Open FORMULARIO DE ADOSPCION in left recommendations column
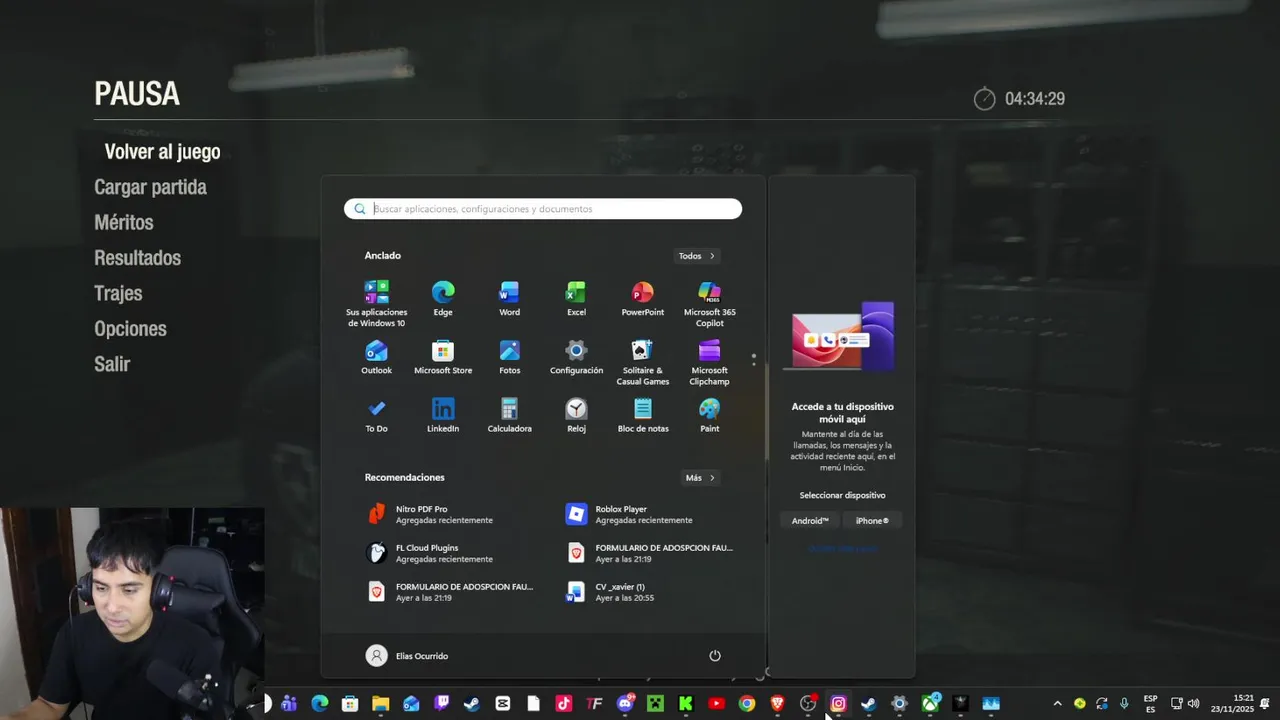This screenshot has width=1280, height=720. point(452,592)
